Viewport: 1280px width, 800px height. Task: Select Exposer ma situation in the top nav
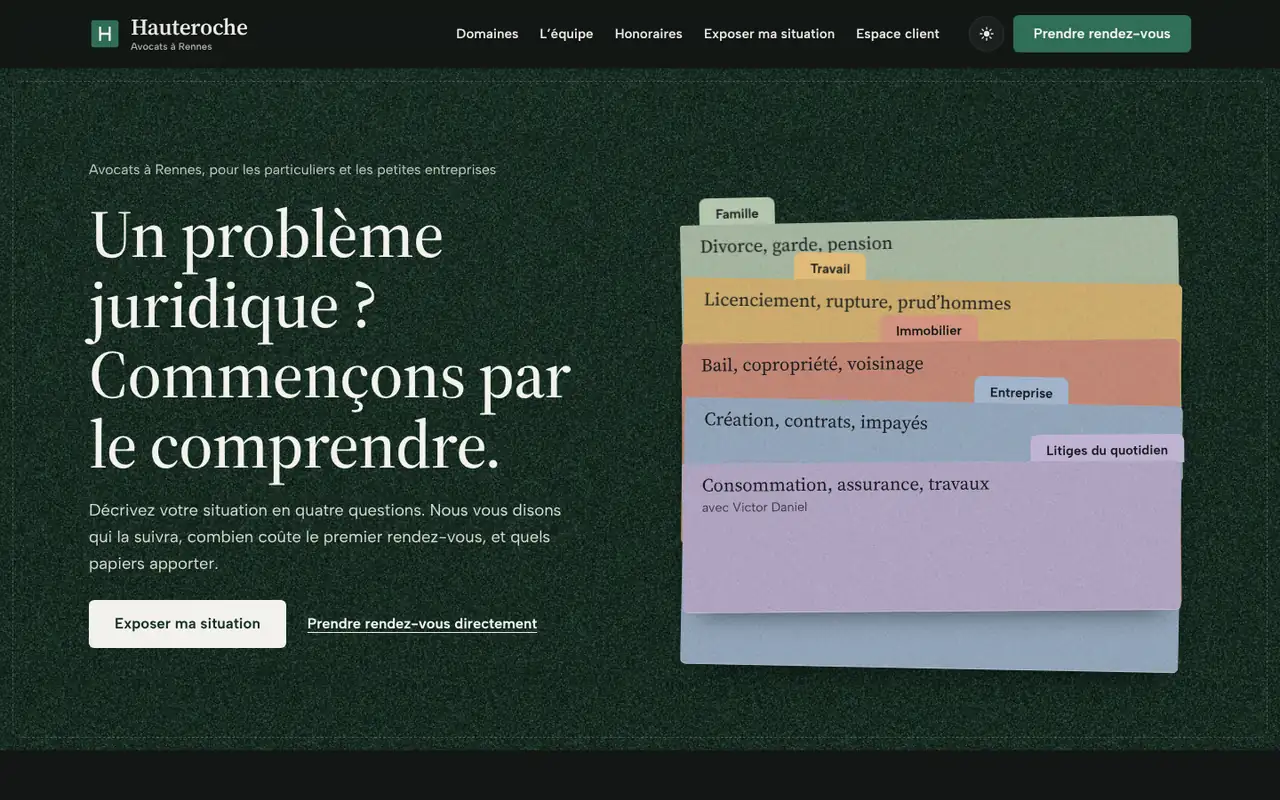click(769, 34)
